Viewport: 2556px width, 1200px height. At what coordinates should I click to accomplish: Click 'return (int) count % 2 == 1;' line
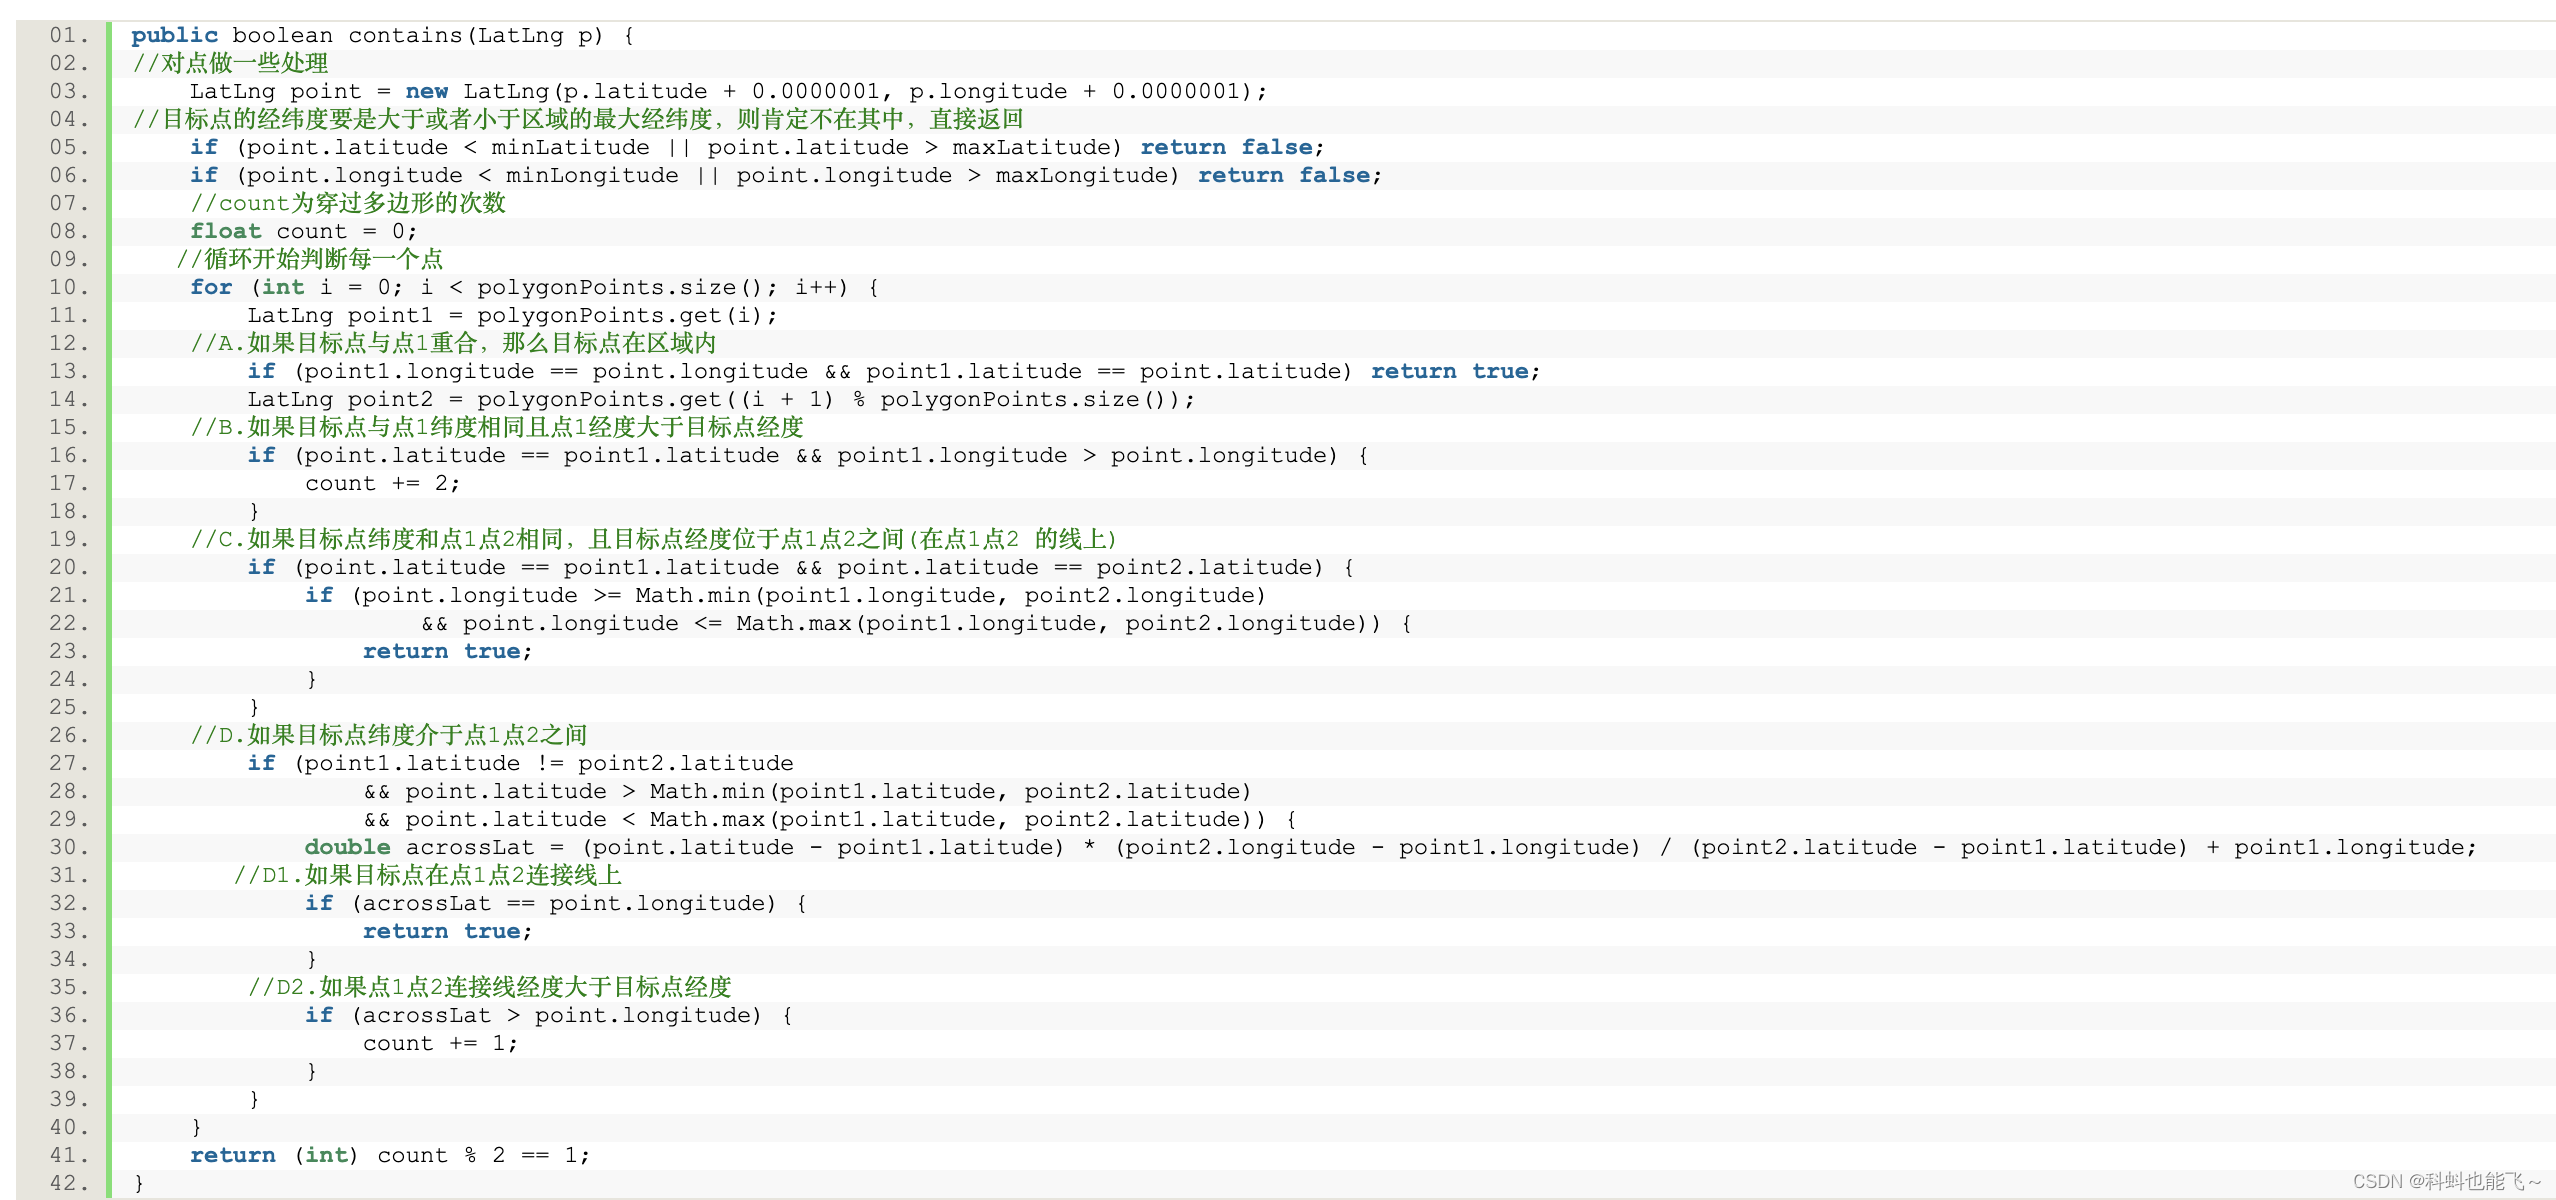(x=391, y=1156)
